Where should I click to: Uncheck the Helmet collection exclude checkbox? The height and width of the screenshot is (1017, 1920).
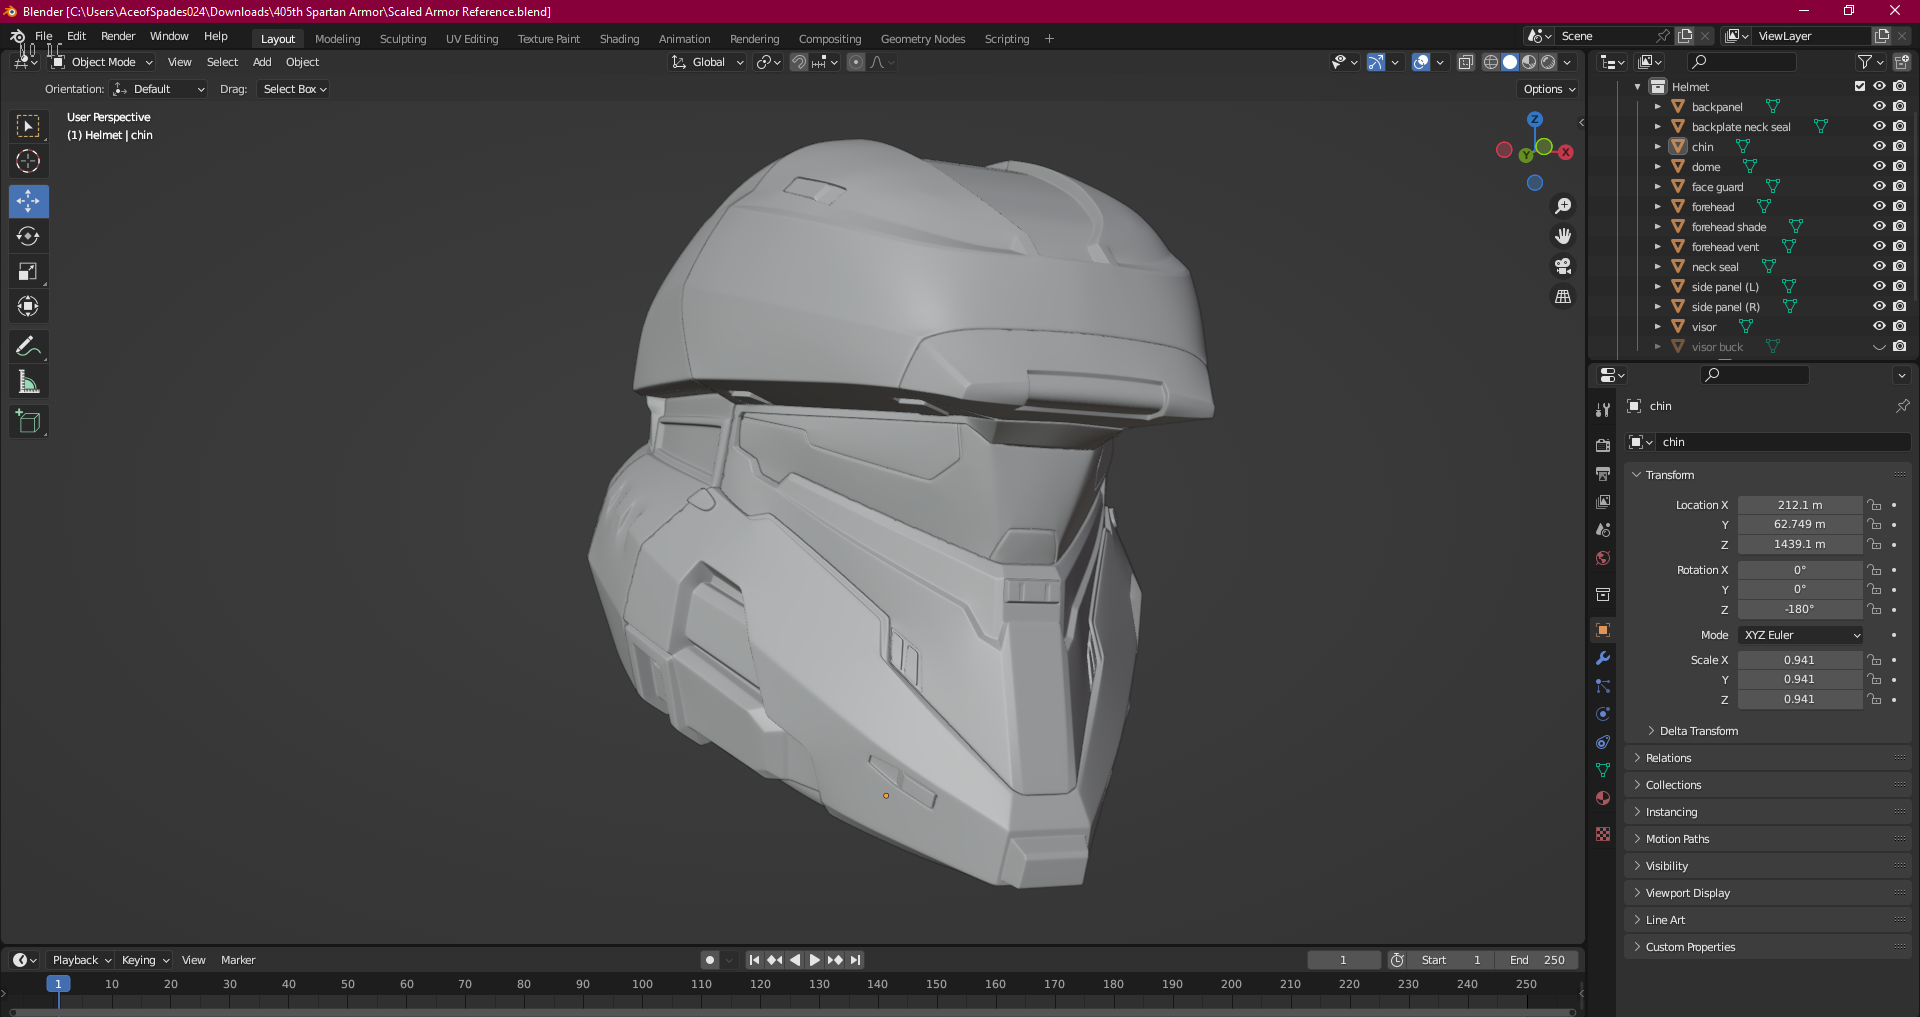point(1860,86)
